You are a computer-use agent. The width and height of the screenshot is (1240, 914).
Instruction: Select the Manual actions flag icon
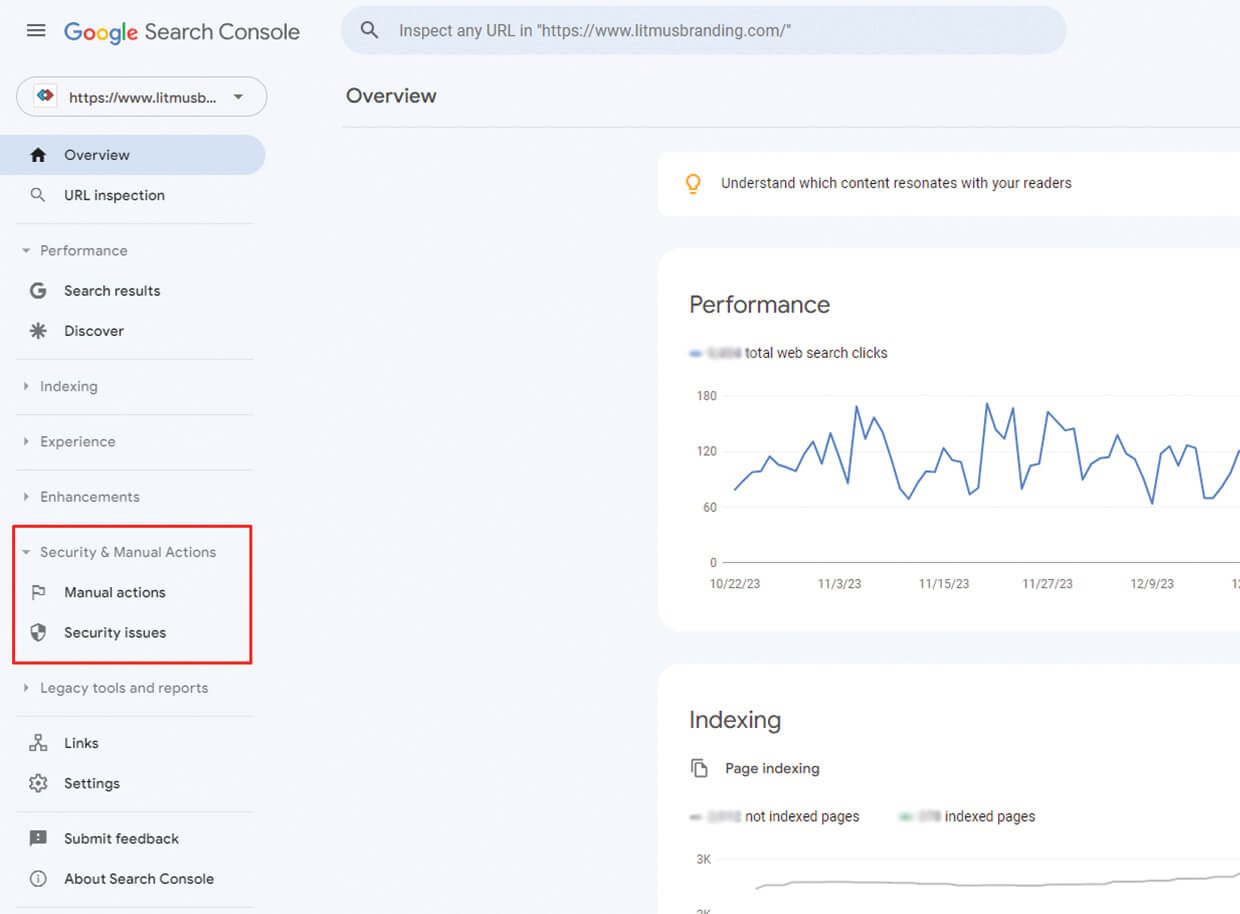(x=37, y=592)
